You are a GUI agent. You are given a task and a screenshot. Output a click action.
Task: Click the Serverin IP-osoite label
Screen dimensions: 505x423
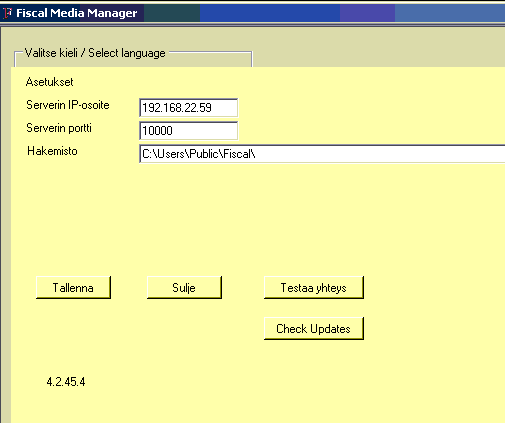[68, 105]
